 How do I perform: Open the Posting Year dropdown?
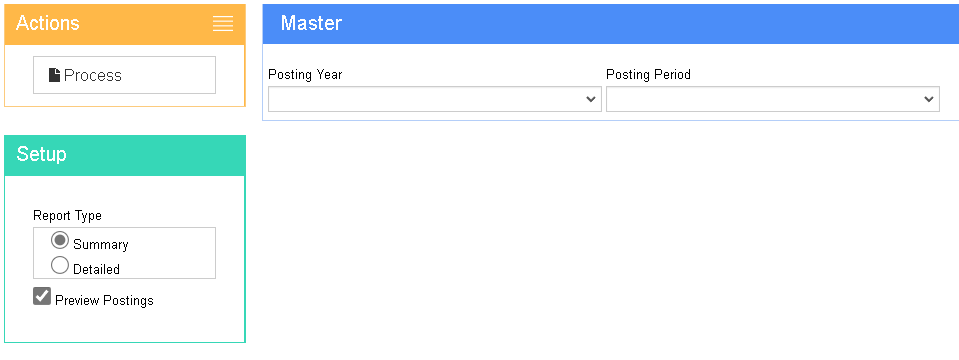(x=435, y=99)
